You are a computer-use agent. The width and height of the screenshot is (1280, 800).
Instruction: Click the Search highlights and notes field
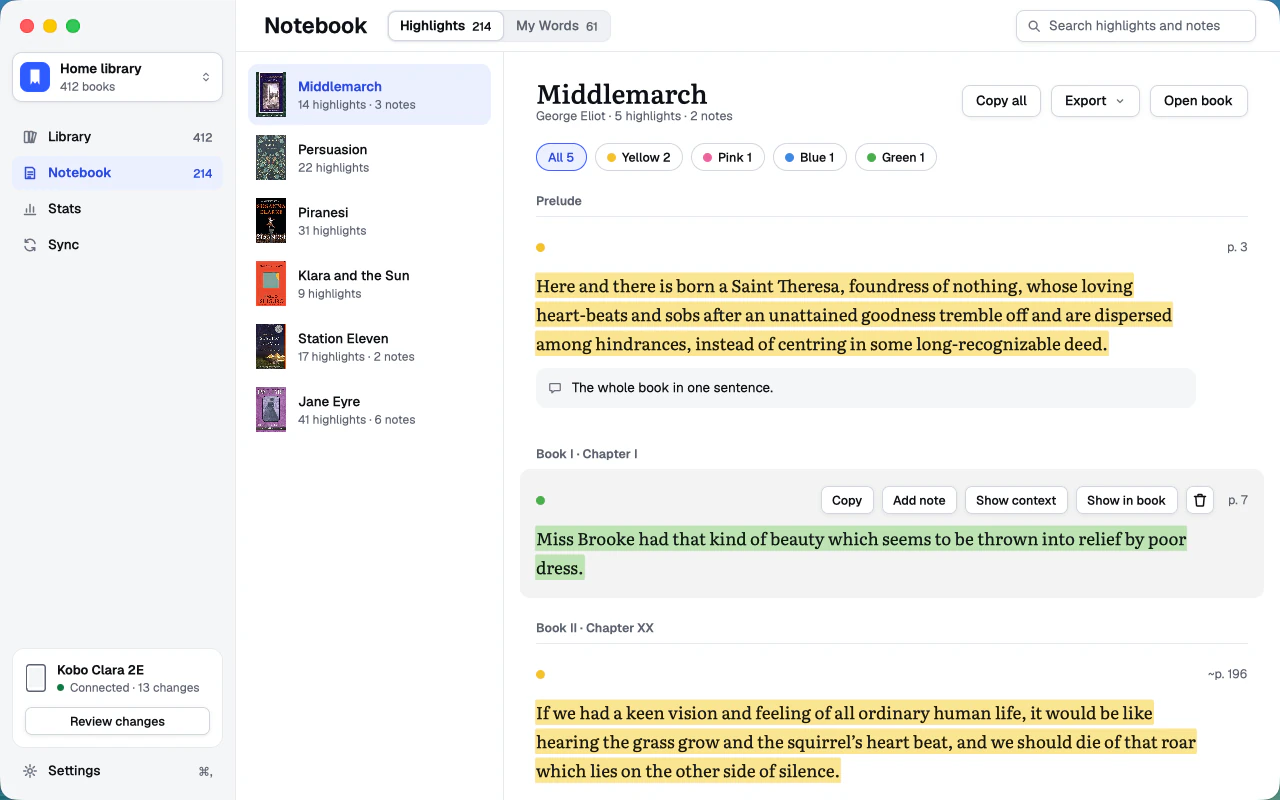(1136, 26)
